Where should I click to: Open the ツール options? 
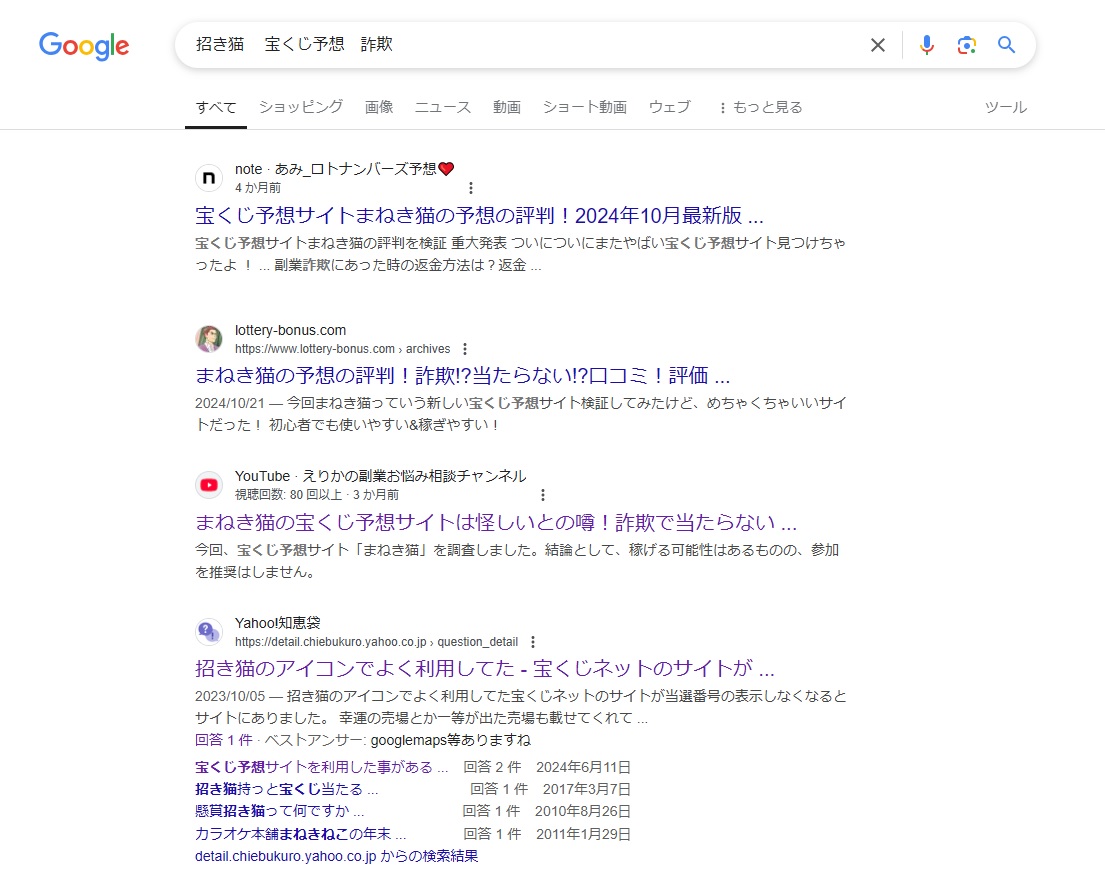1006,107
